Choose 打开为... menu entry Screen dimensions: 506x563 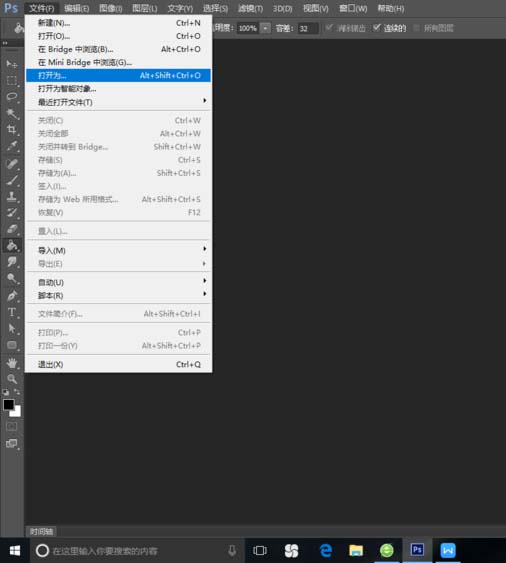point(119,75)
